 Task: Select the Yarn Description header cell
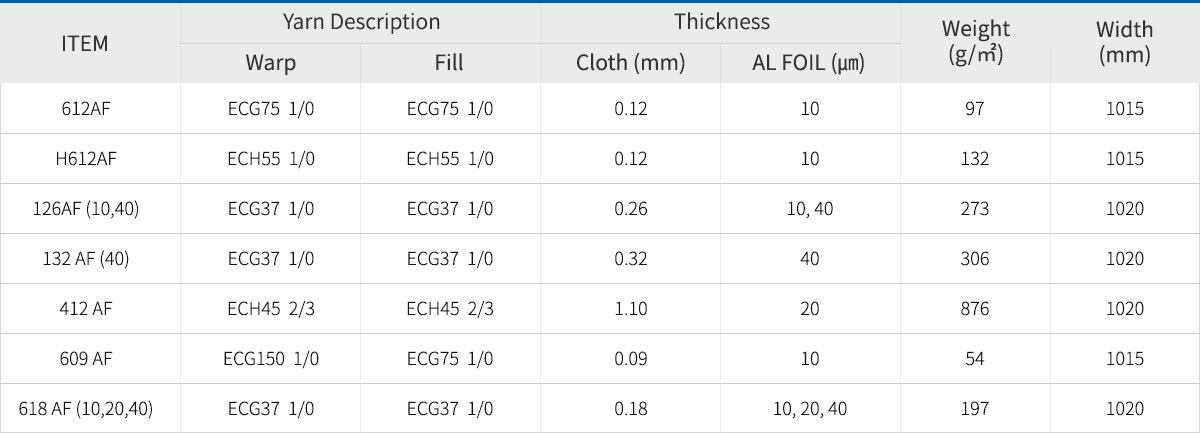click(x=361, y=21)
